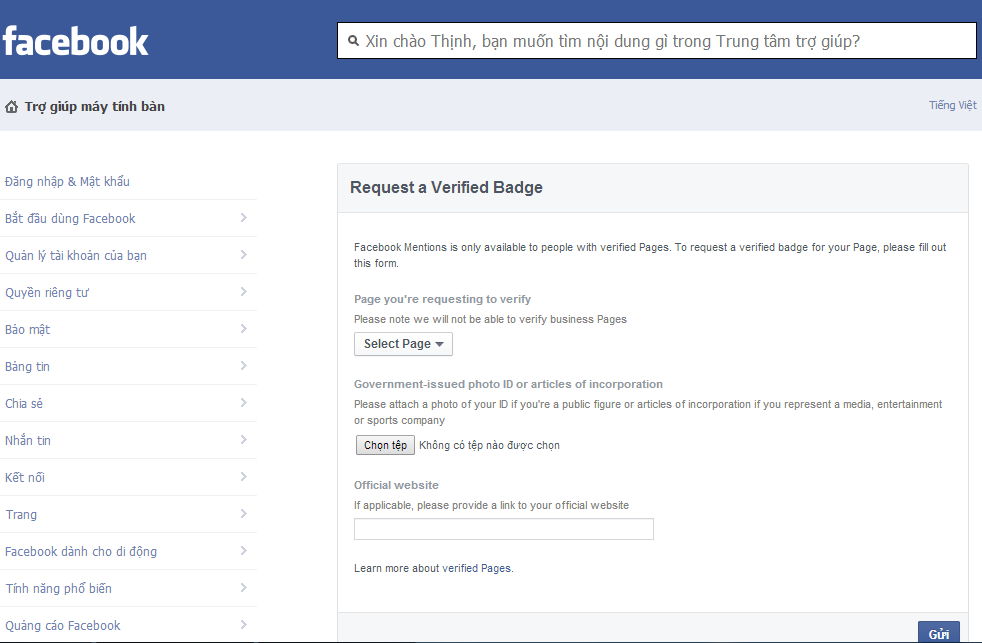Open Bảng tin topic
Screen dimensions: 982x643
(27, 366)
